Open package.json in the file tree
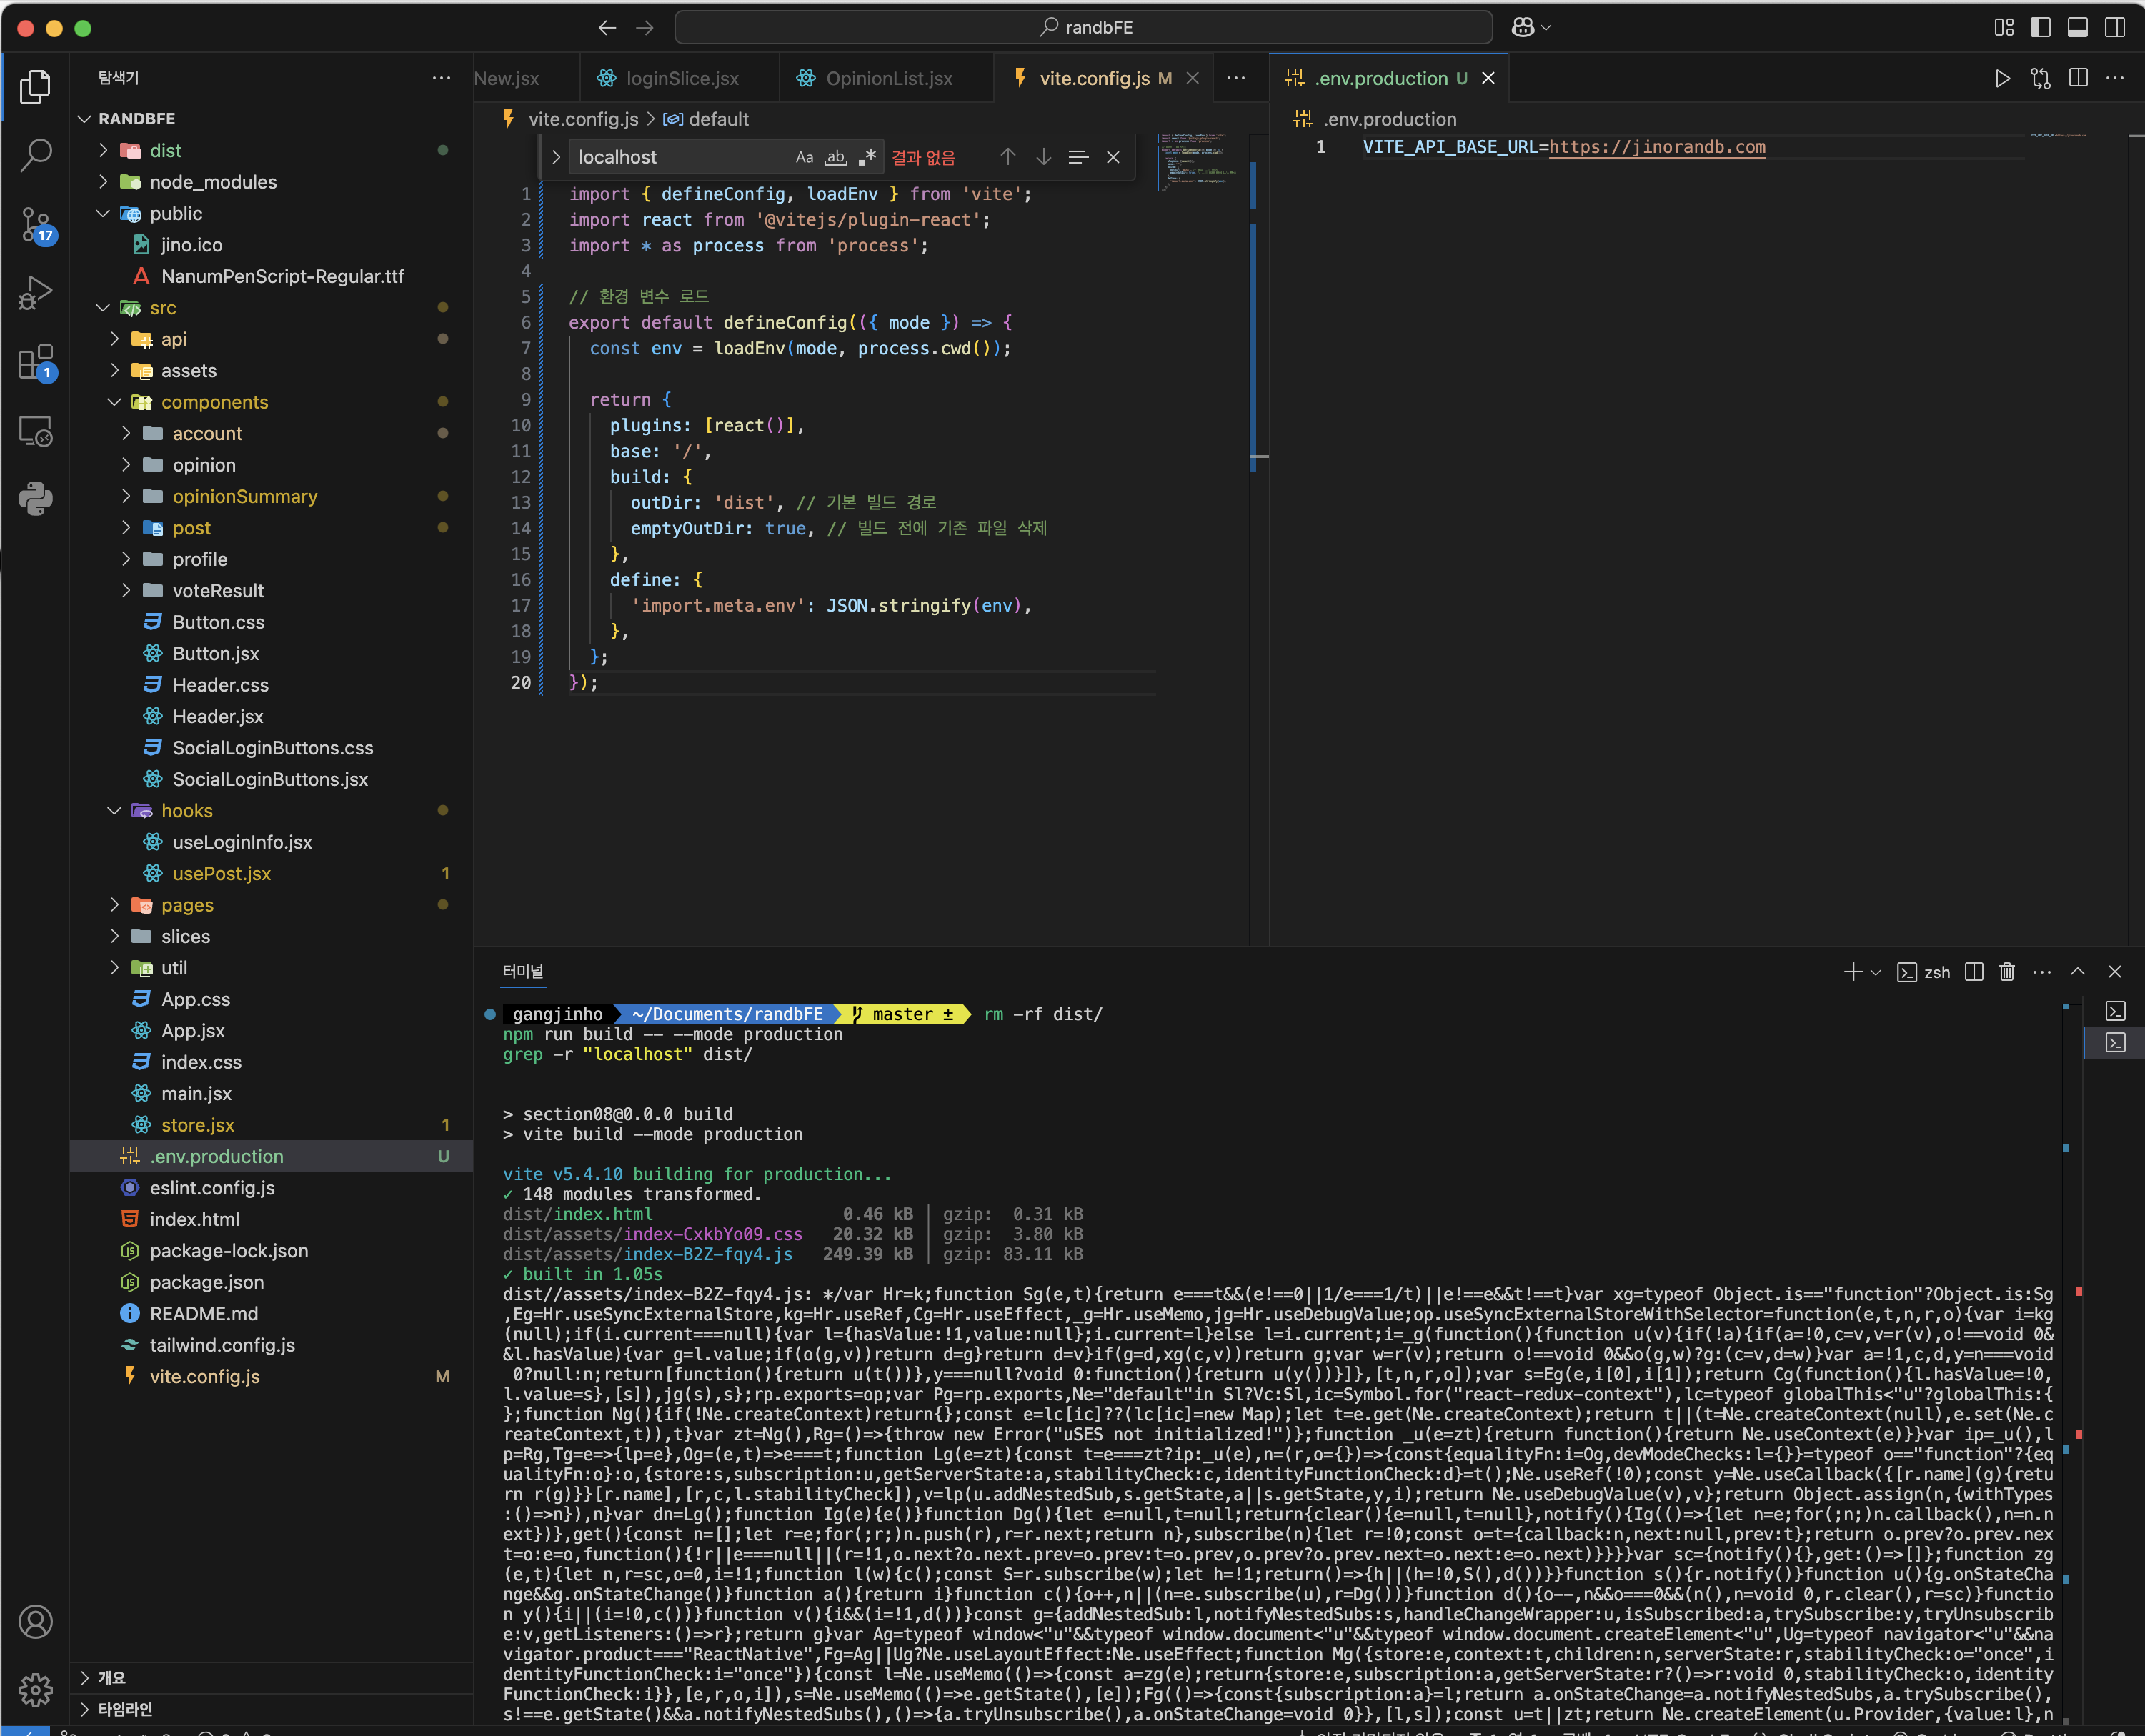2145x1736 pixels. pyautogui.click(x=270, y=1282)
